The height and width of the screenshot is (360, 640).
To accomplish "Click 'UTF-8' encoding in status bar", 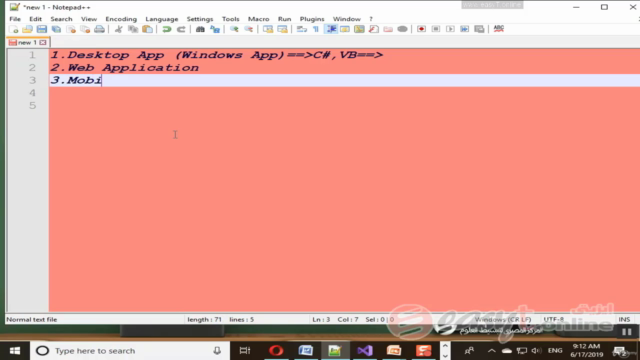I will click(553, 319).
